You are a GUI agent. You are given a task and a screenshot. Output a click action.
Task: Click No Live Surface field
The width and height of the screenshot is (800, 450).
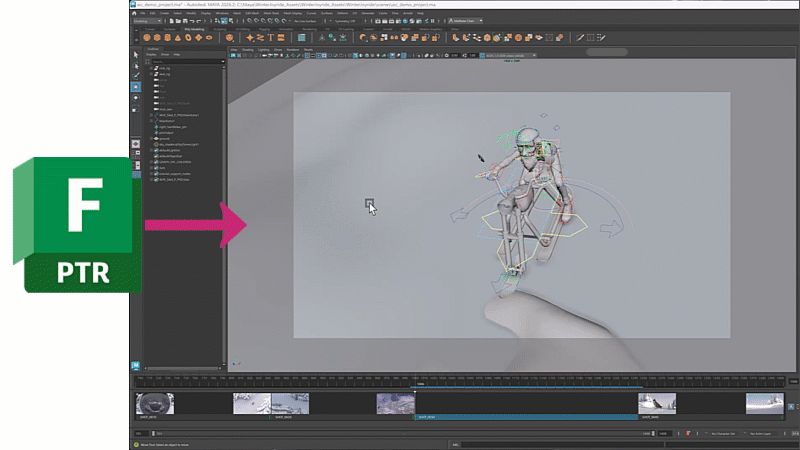click(x=305, y=21)
